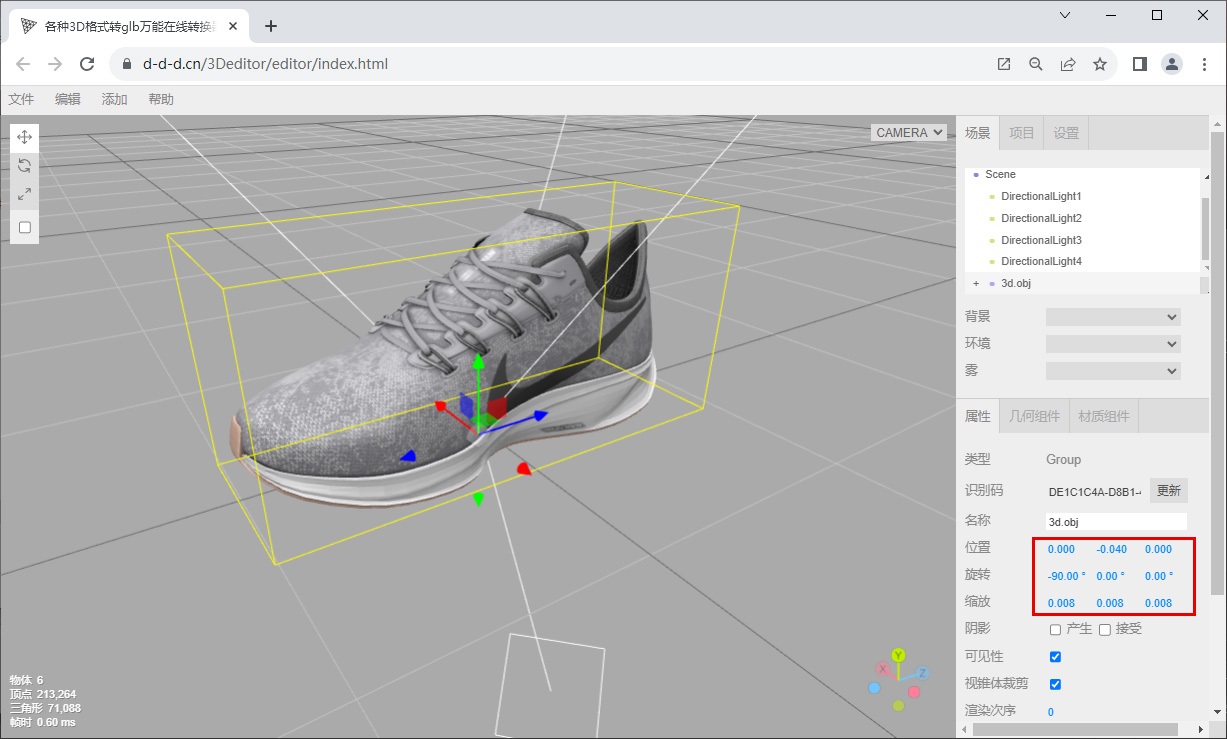Screen dimensions: 1227x739
Task: Open the 文件 (File) menu
Action: pyautogui.click(x=21, y=99)
